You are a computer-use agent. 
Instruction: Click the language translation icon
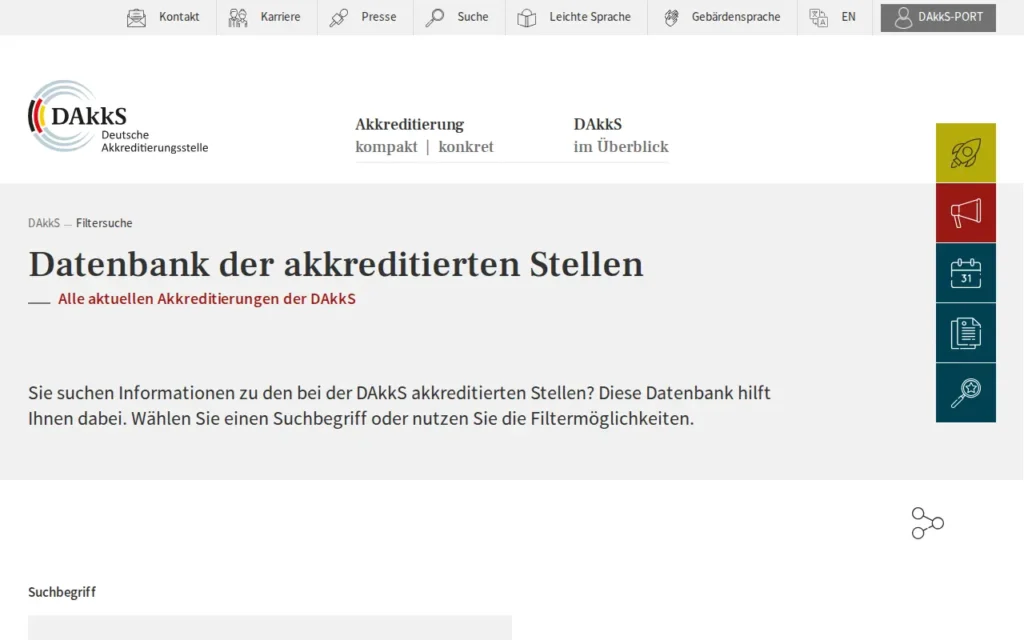(818, 18)
